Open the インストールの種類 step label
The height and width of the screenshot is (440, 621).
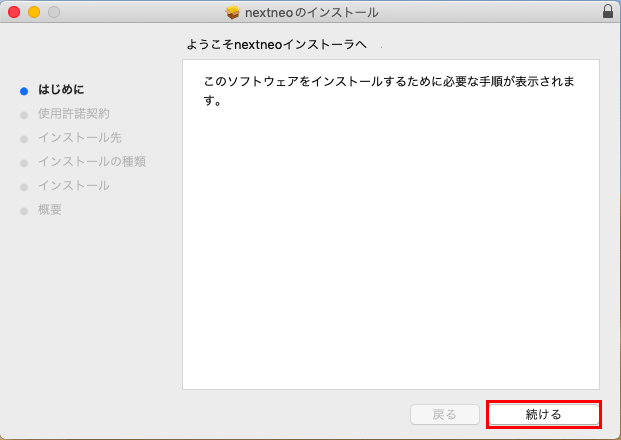tap(92, 162)
